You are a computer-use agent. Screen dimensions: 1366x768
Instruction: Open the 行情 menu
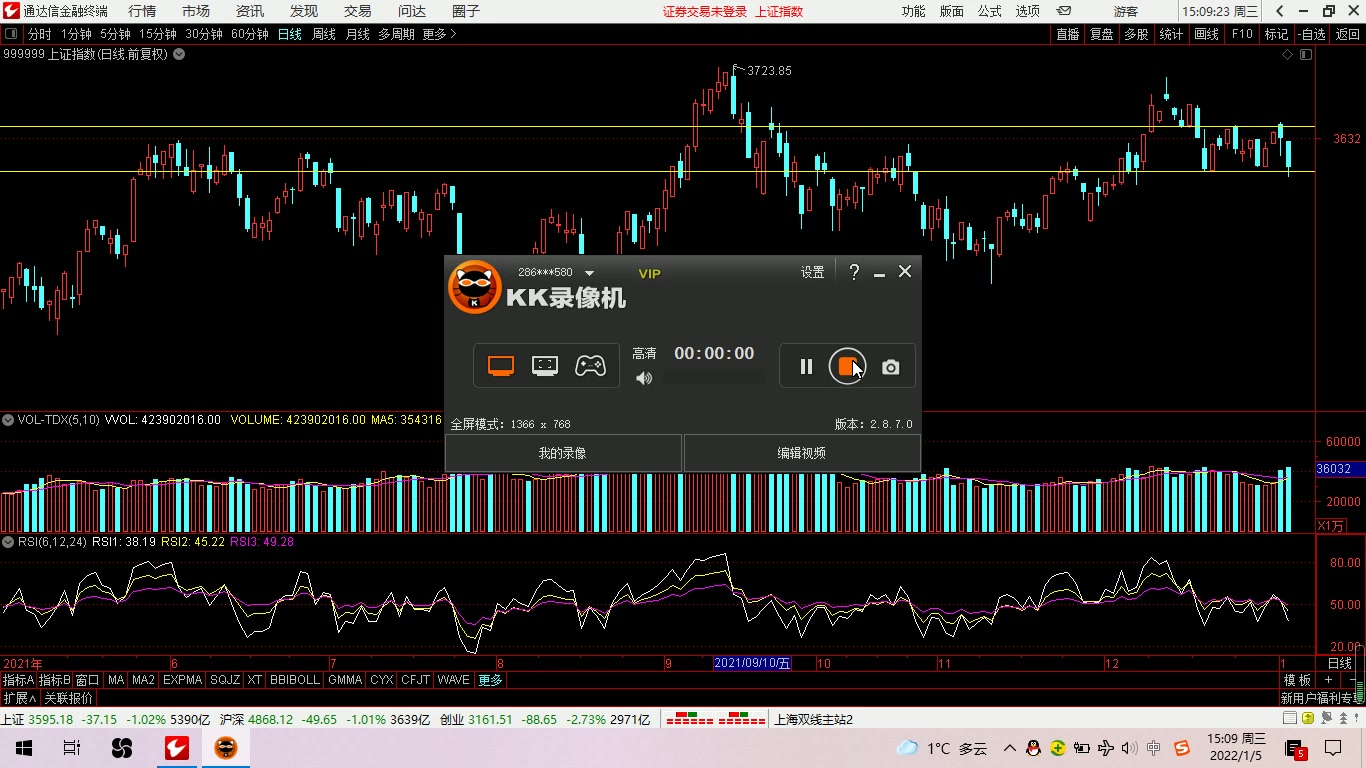[x=142, y=11]
